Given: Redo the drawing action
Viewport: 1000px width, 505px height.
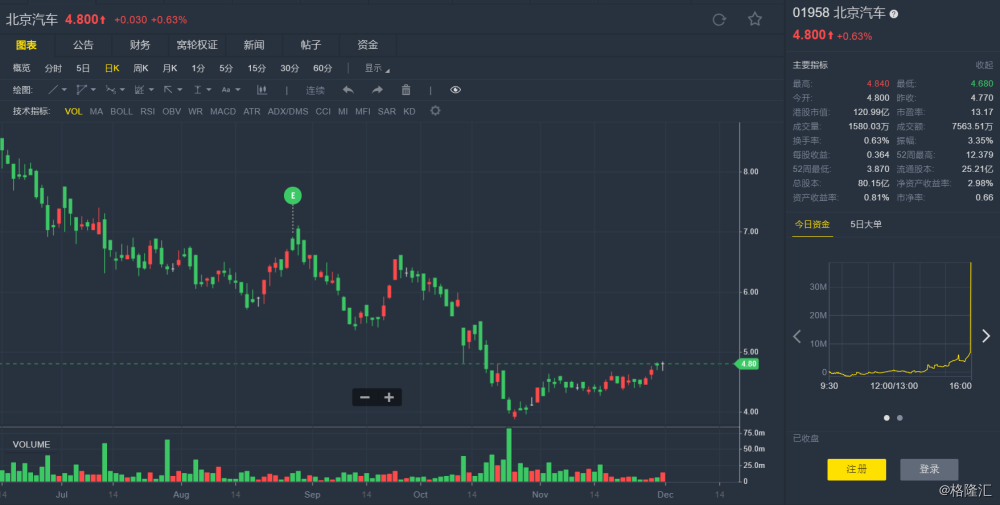Looking at the screenshot, I should pos(378,90).
